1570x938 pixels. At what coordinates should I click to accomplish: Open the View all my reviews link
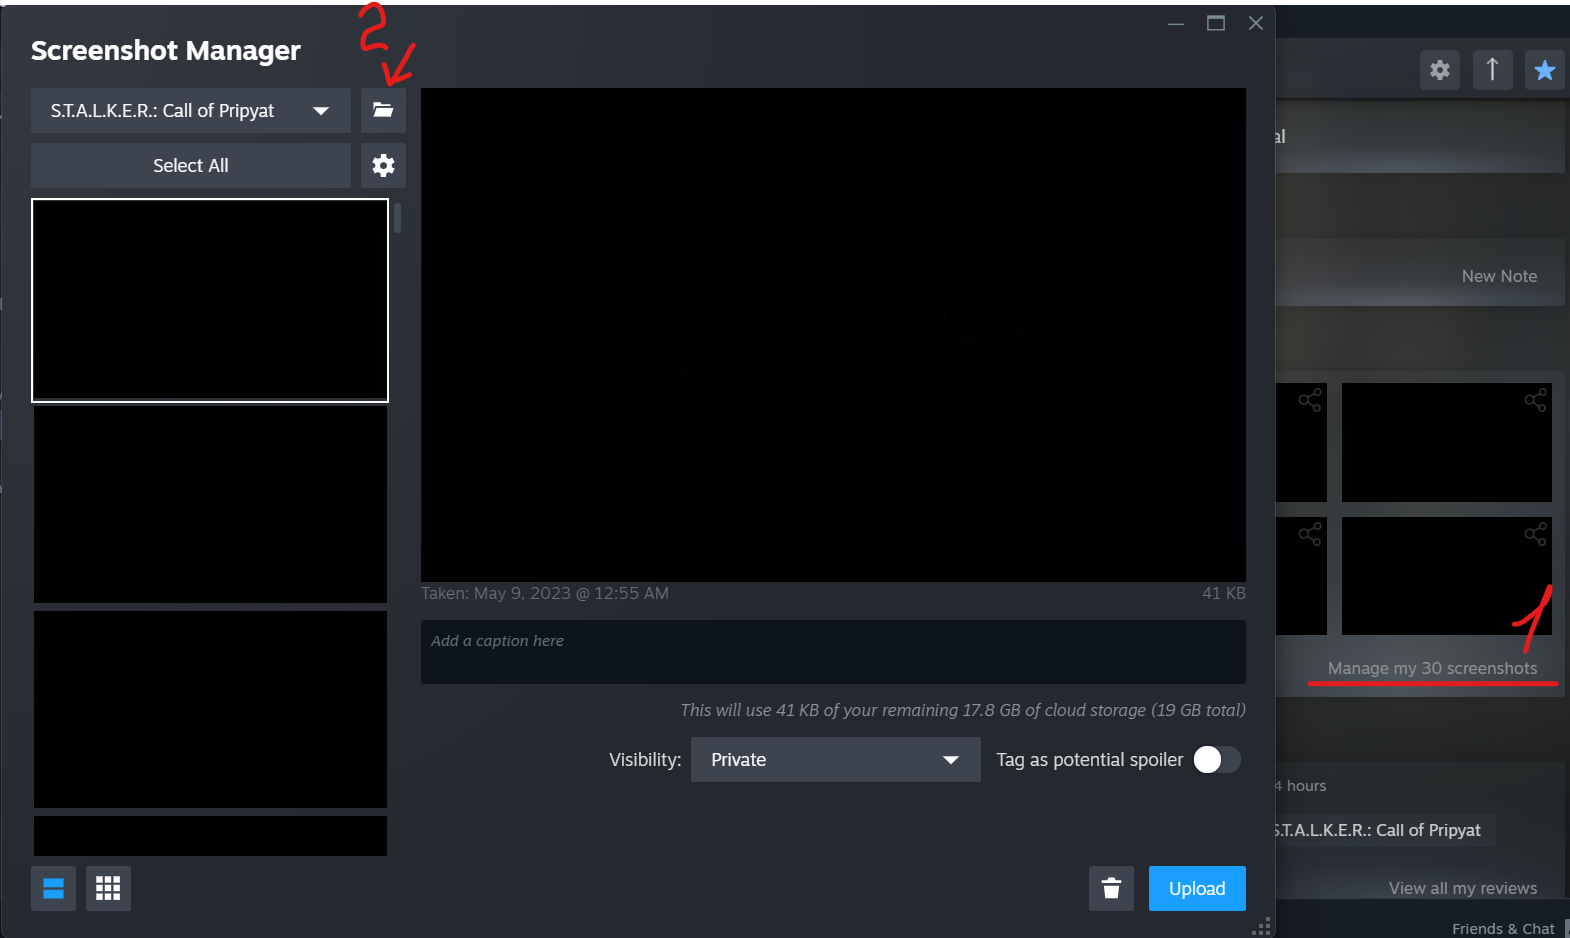(1463, 888)
